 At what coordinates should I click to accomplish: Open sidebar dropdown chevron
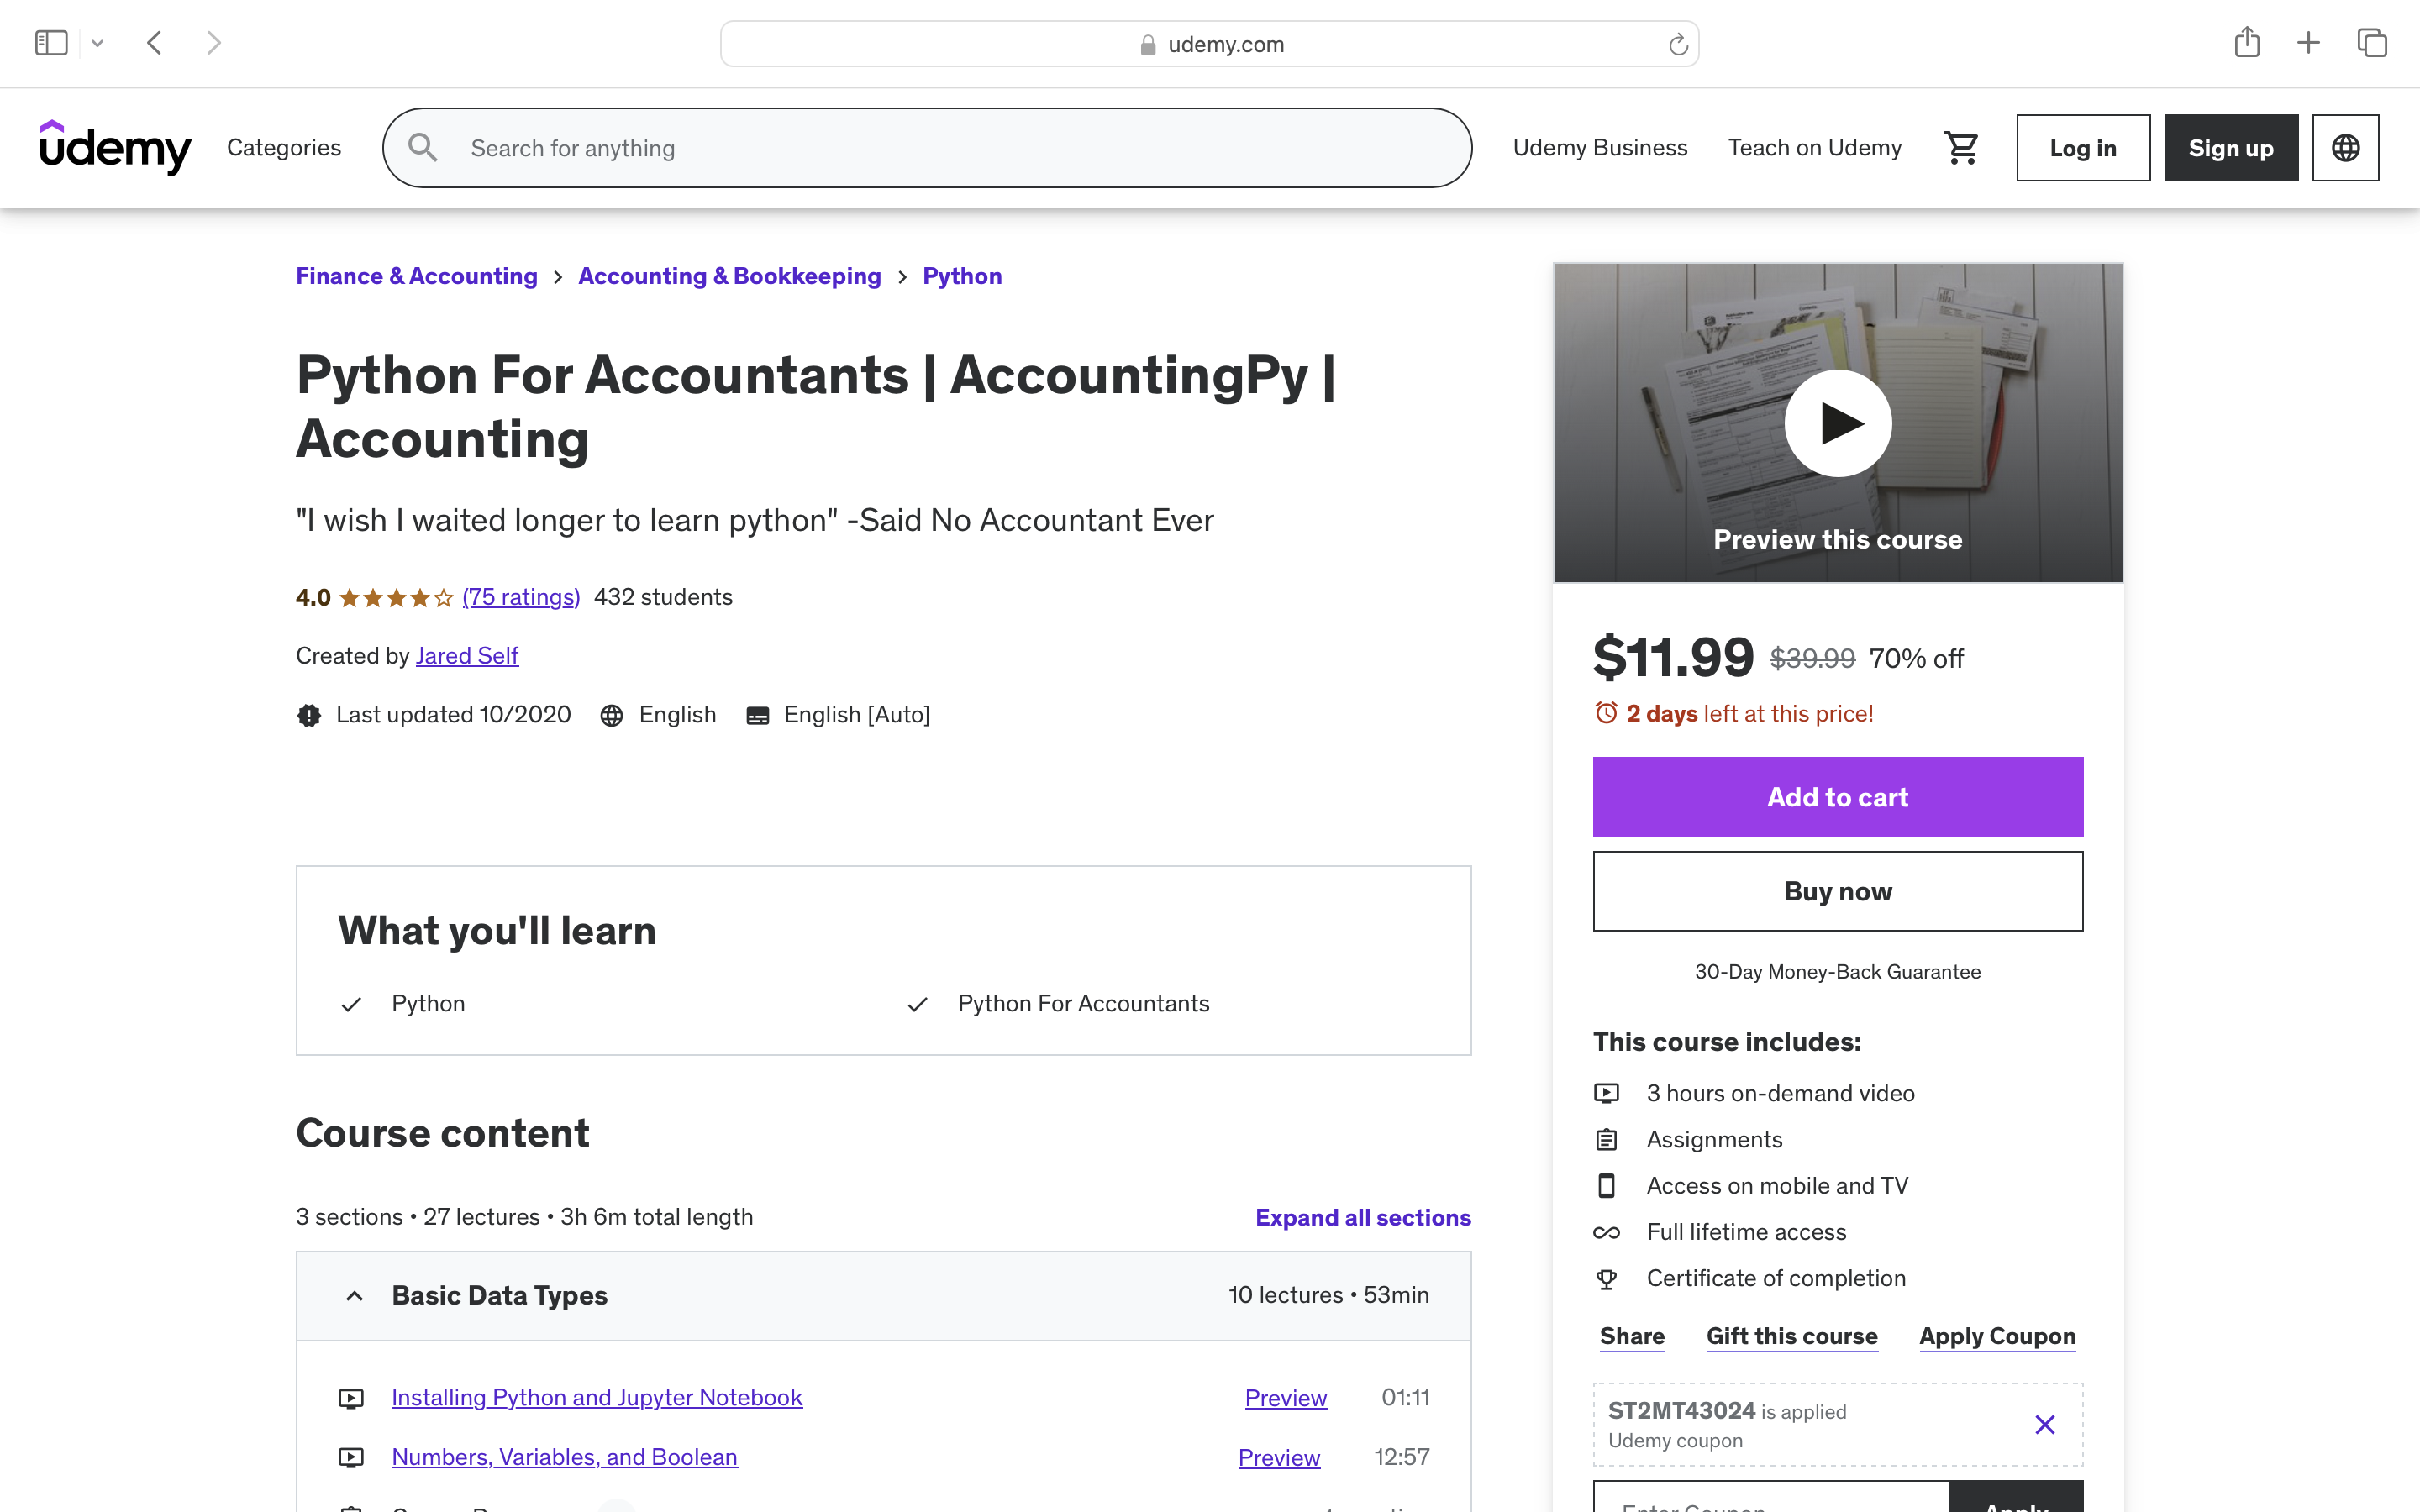click(97, 43)
